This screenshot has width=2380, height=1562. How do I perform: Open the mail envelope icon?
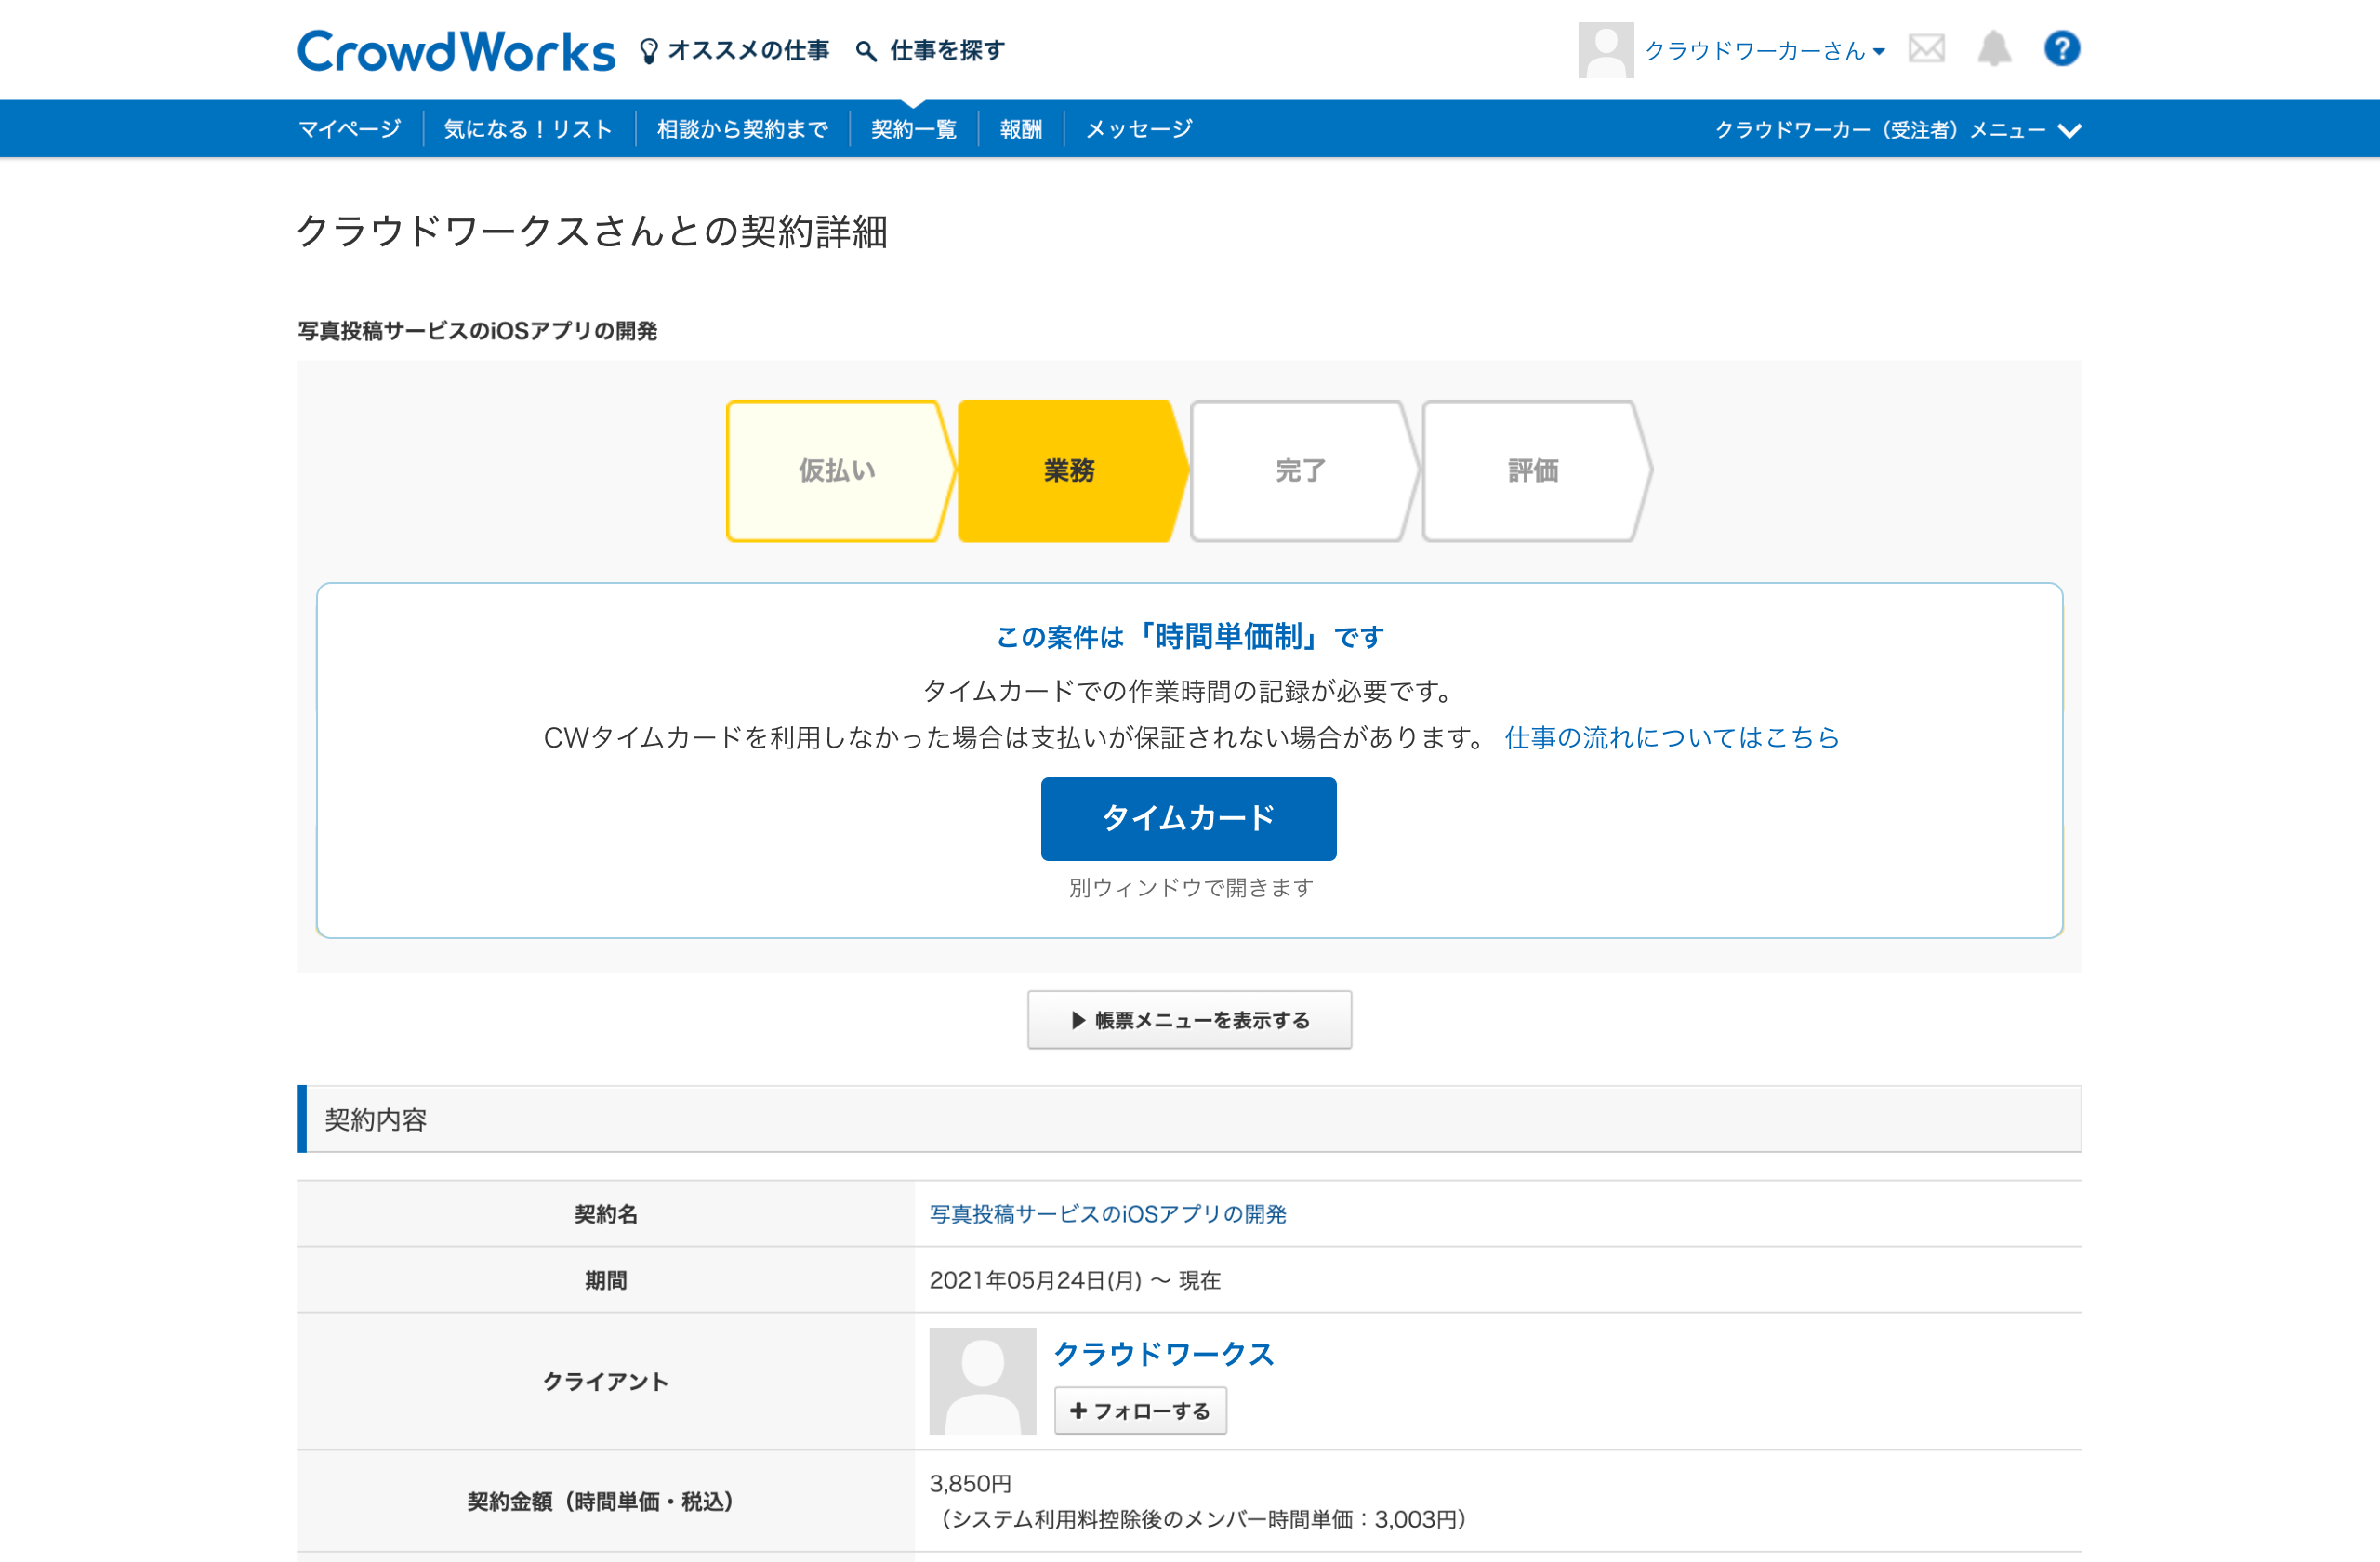(1926, 49)
